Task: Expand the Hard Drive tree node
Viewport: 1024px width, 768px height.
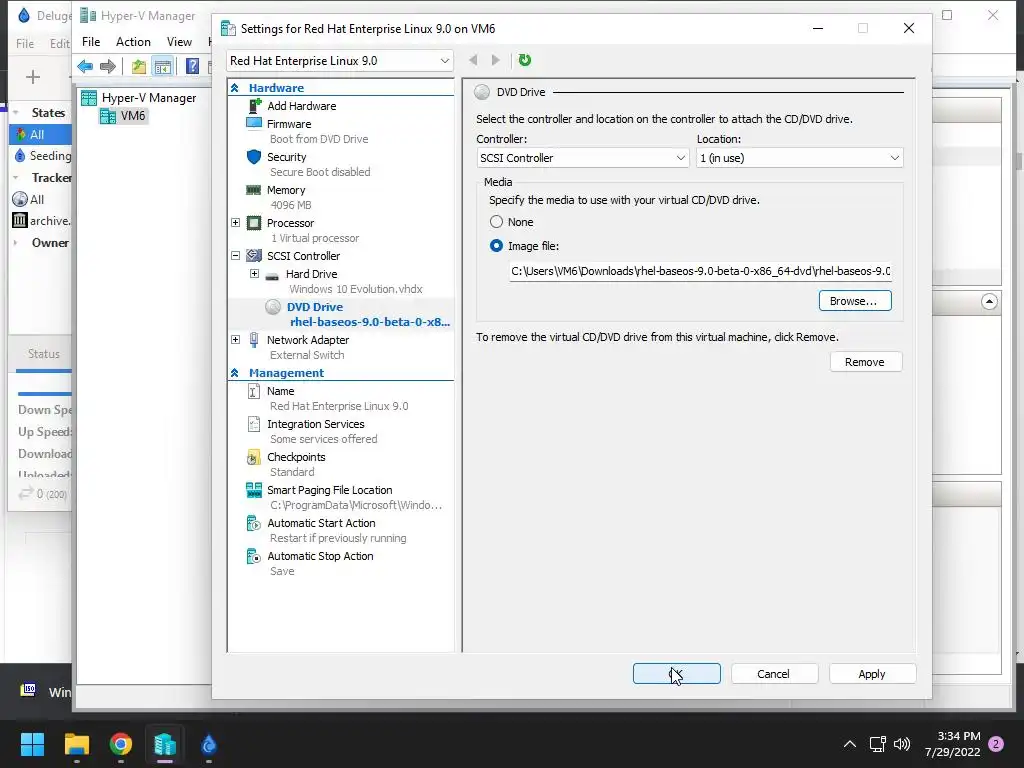Action: (x=255, y=274)
